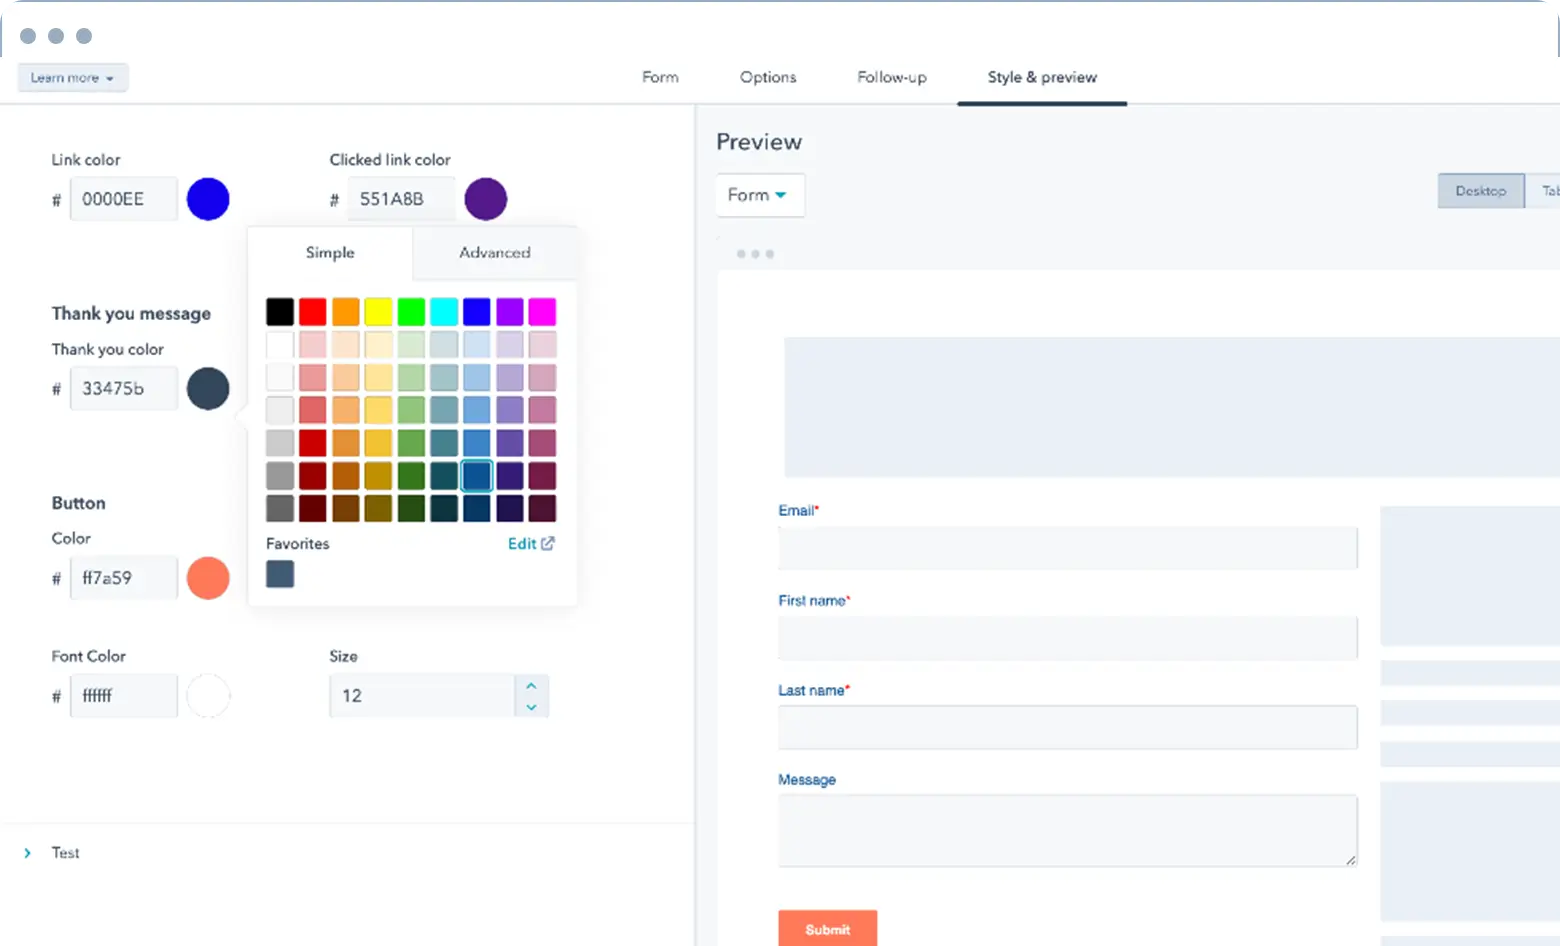
Task: Open the Follow-up tab
Action: (892, 77)
